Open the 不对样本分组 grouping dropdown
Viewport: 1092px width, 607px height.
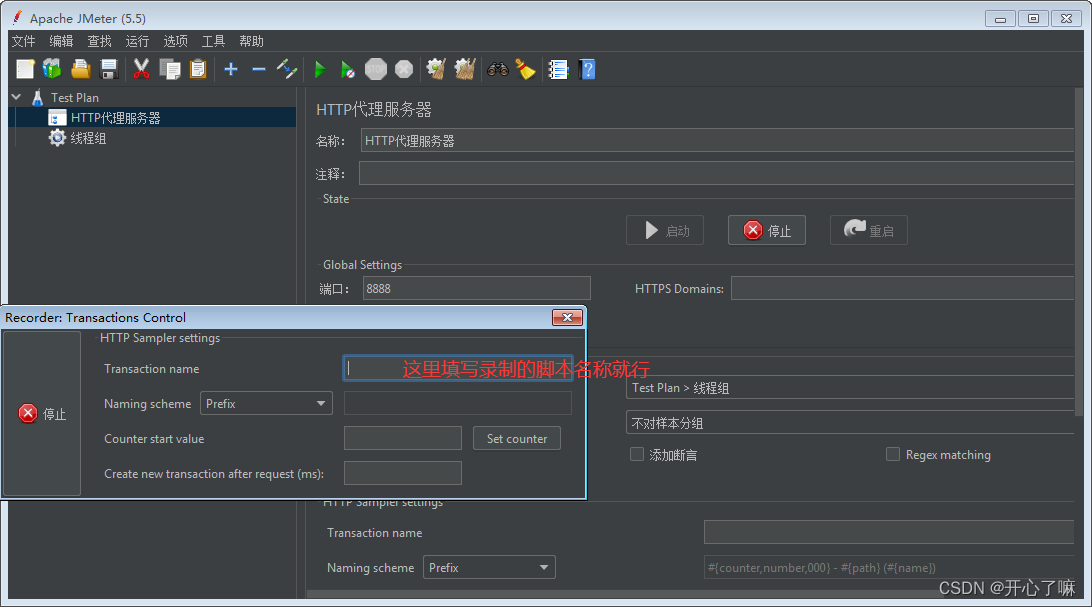[x=850, y=423]
